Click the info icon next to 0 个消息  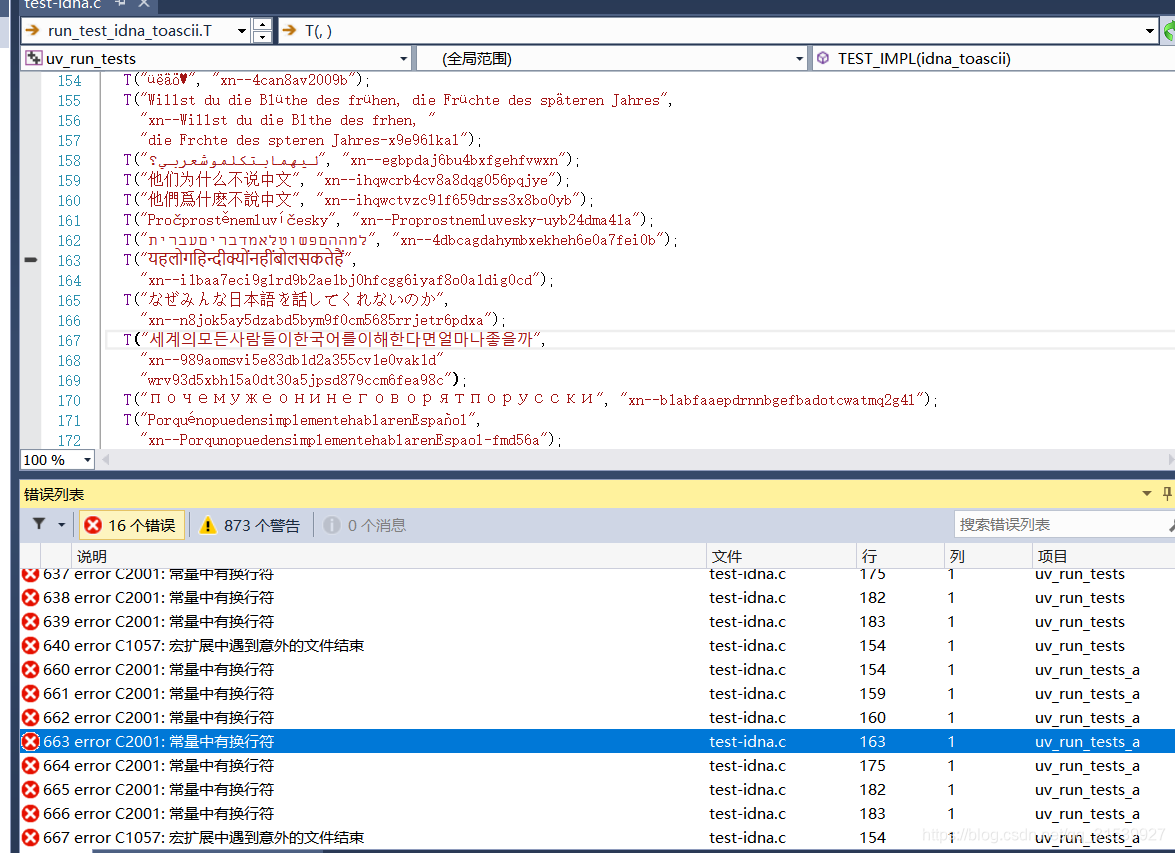[x=331, y=524]
